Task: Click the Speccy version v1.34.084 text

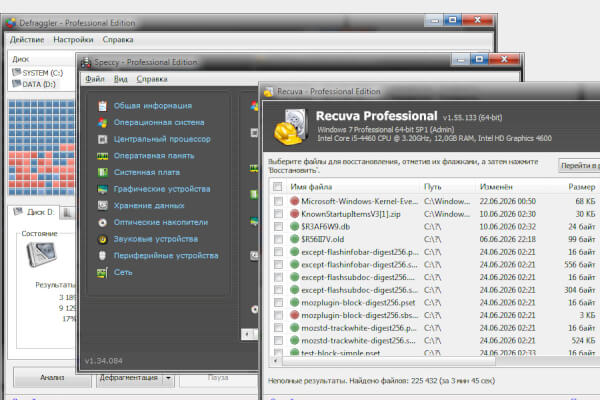Action: 104,361
